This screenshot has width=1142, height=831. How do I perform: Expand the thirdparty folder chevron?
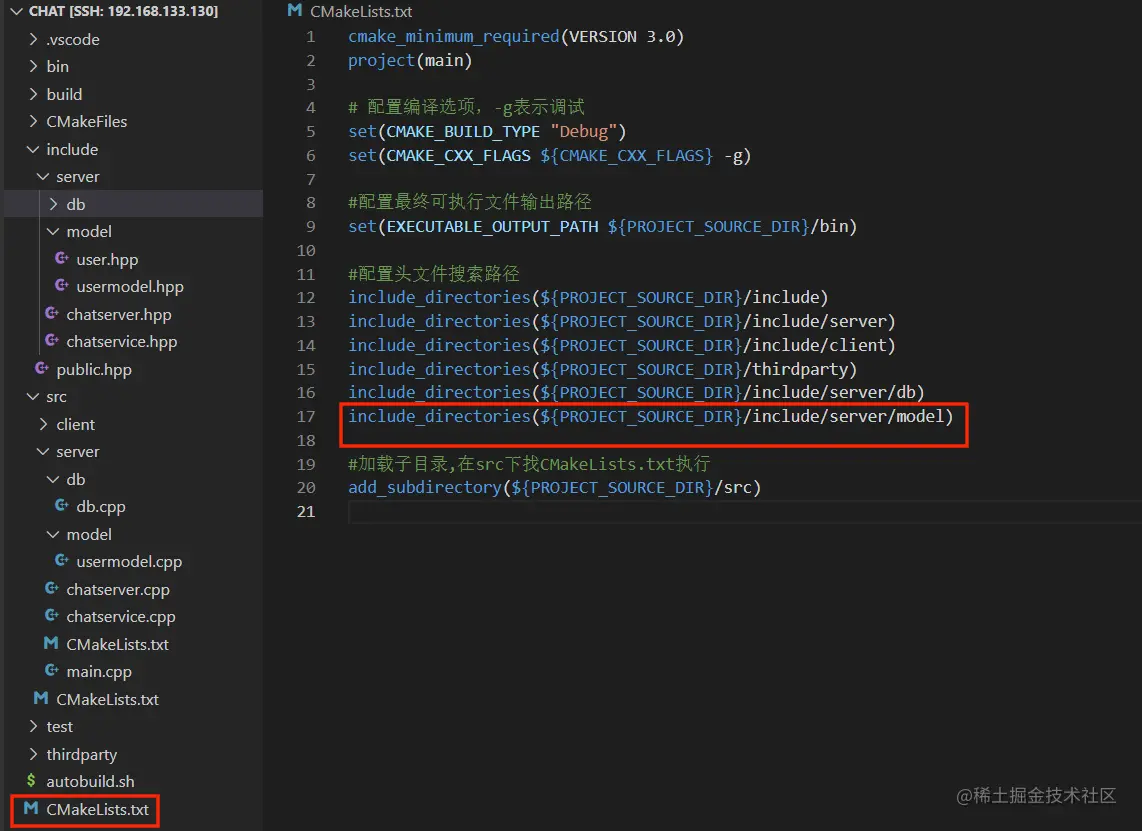(33, 754)
